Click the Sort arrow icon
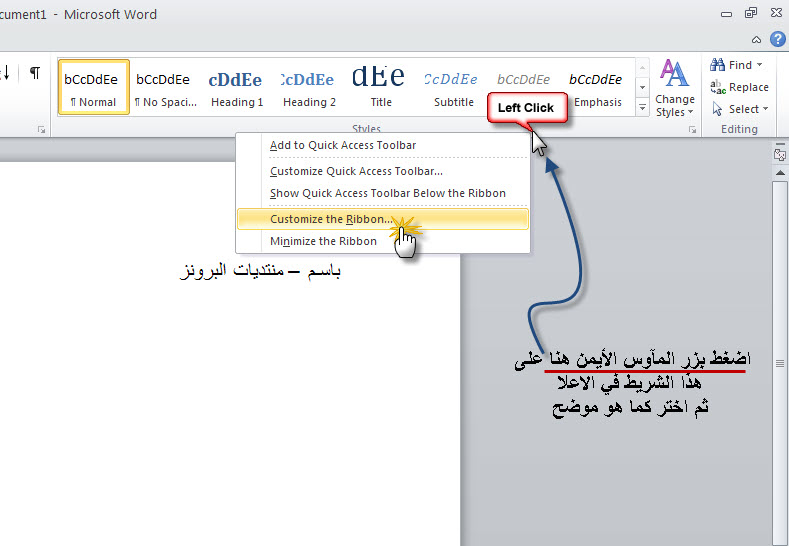The width and height of the screenshot is (789, 546). (x=5, y=73)
